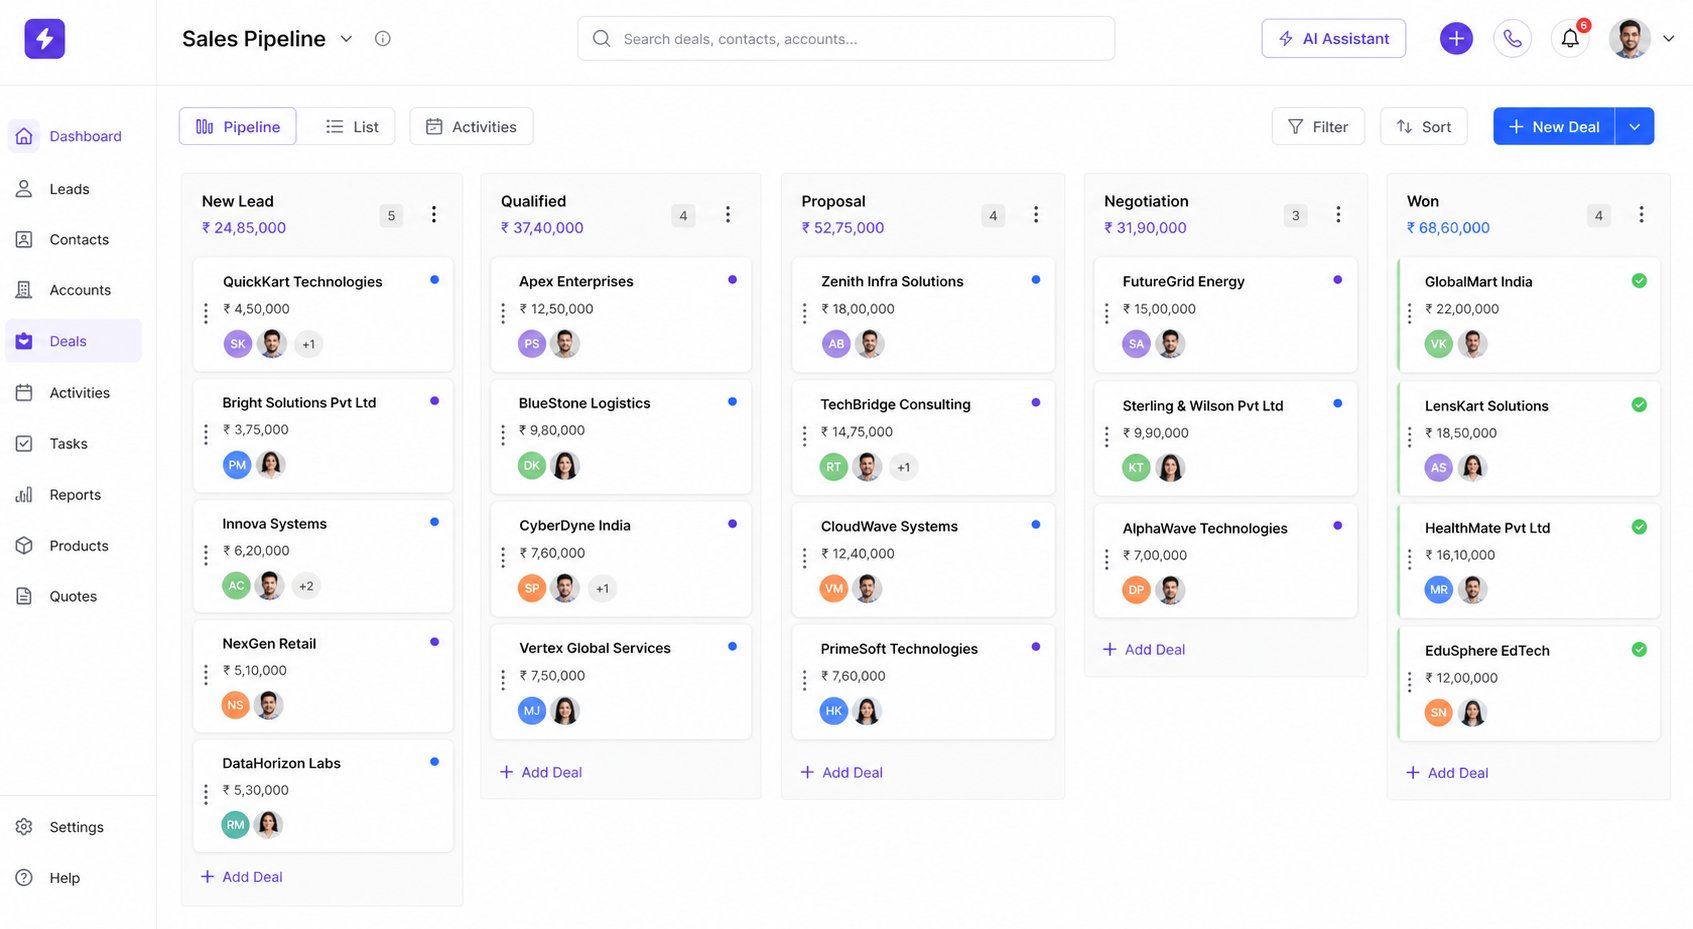Viewport: 1693px width, 929px height.
Task: Open the Proposal column options menu
Action: pos(1036,214)
